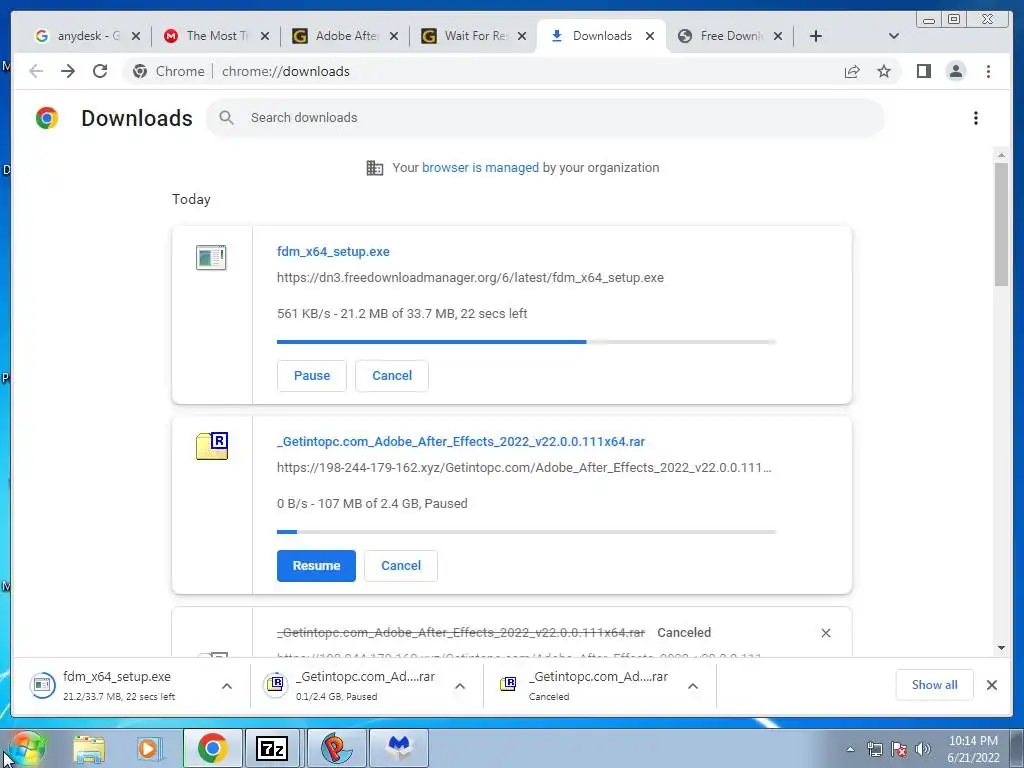
Task: Open a new tab with the plus icon
Action: click(816, 36)
